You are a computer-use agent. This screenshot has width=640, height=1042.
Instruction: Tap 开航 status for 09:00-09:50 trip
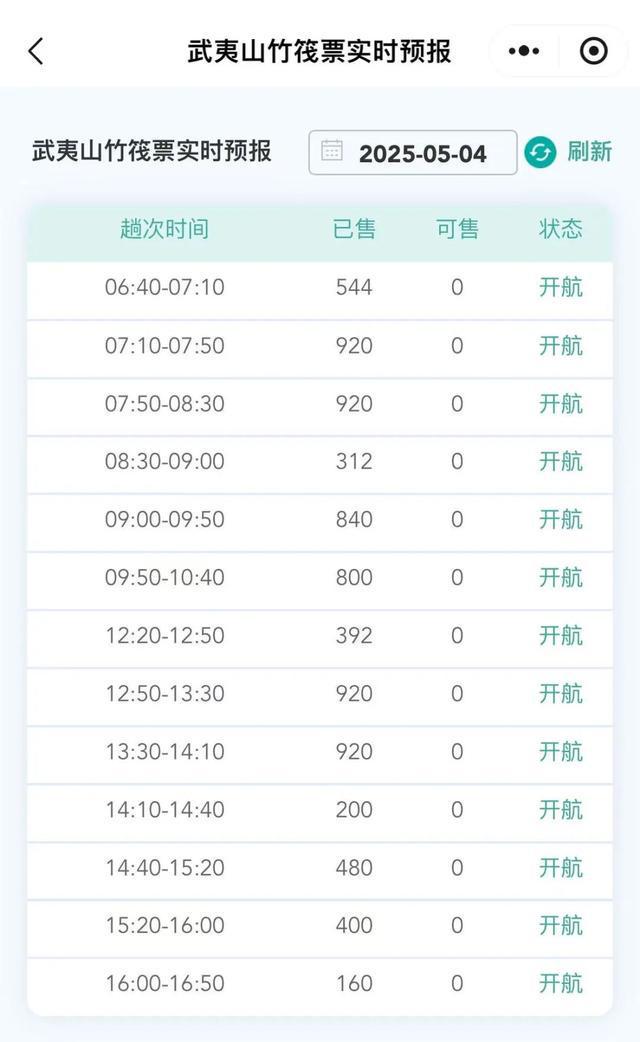pyautogui.click(x=560, y=520)
